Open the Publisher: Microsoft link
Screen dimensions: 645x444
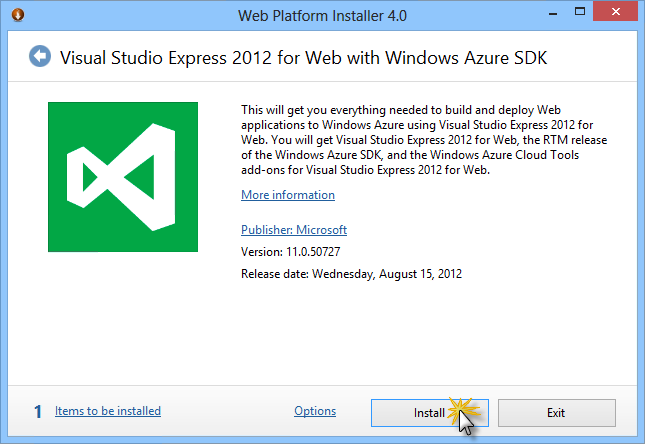click(x=294, y=229)
